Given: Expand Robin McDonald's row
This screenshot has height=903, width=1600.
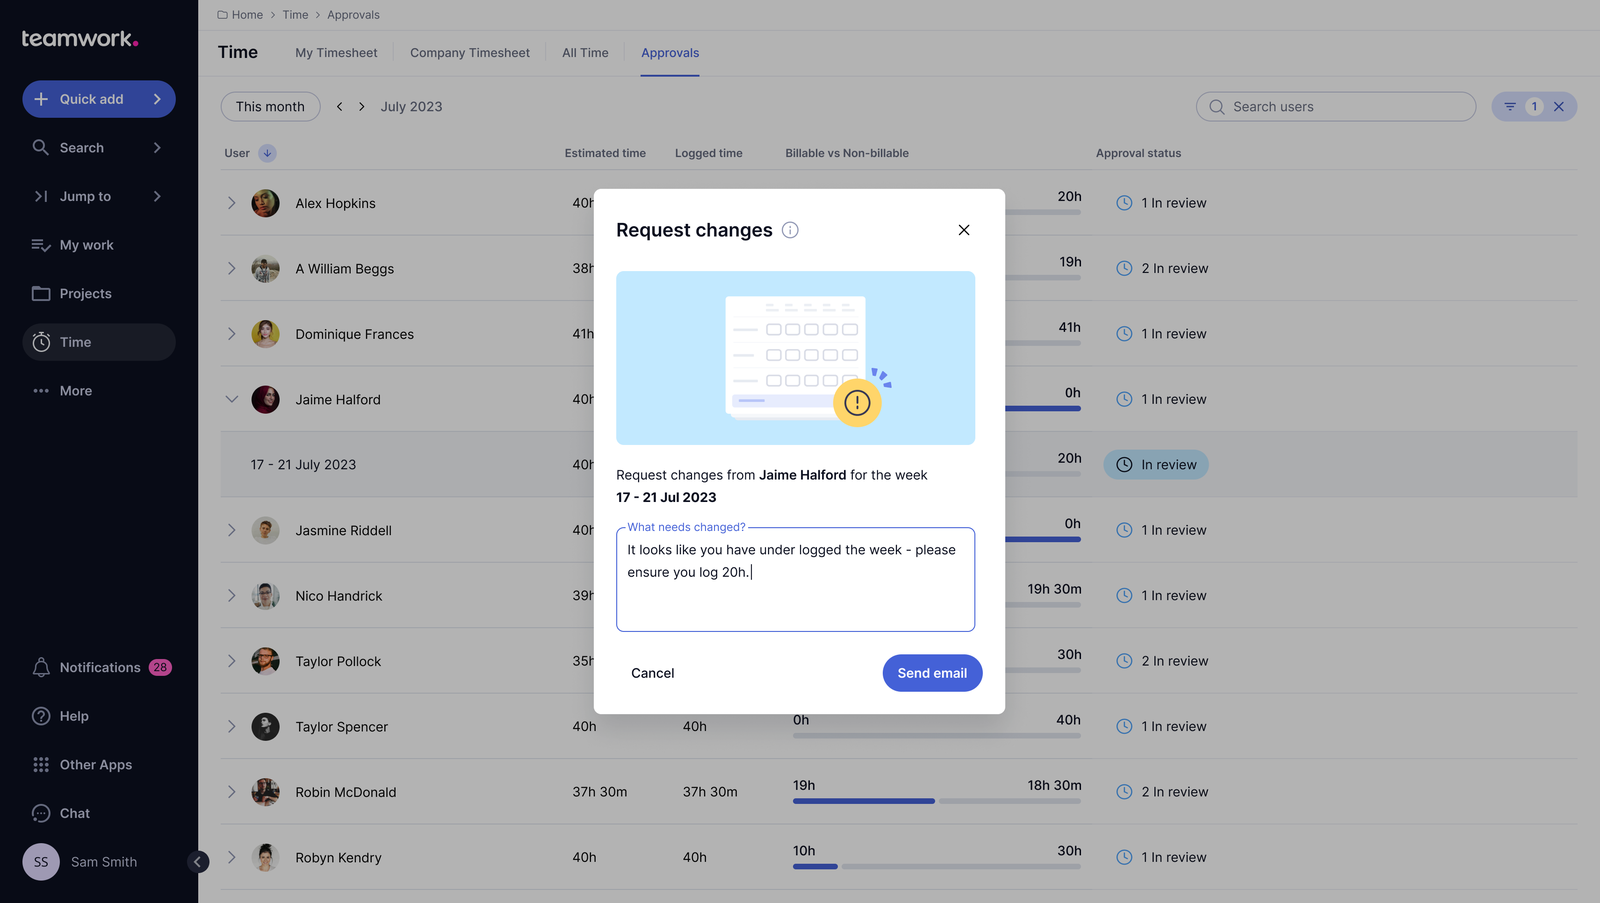Looking at the screenshot, I should tap(232, 791).
